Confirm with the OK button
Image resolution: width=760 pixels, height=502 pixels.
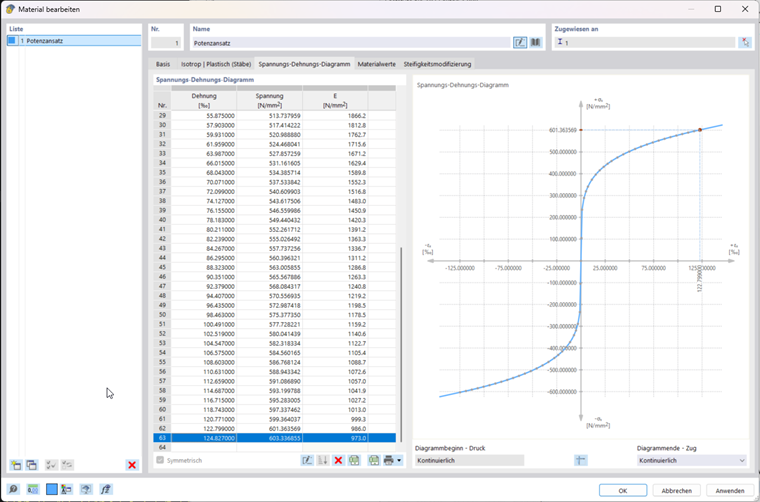(623, 490)
